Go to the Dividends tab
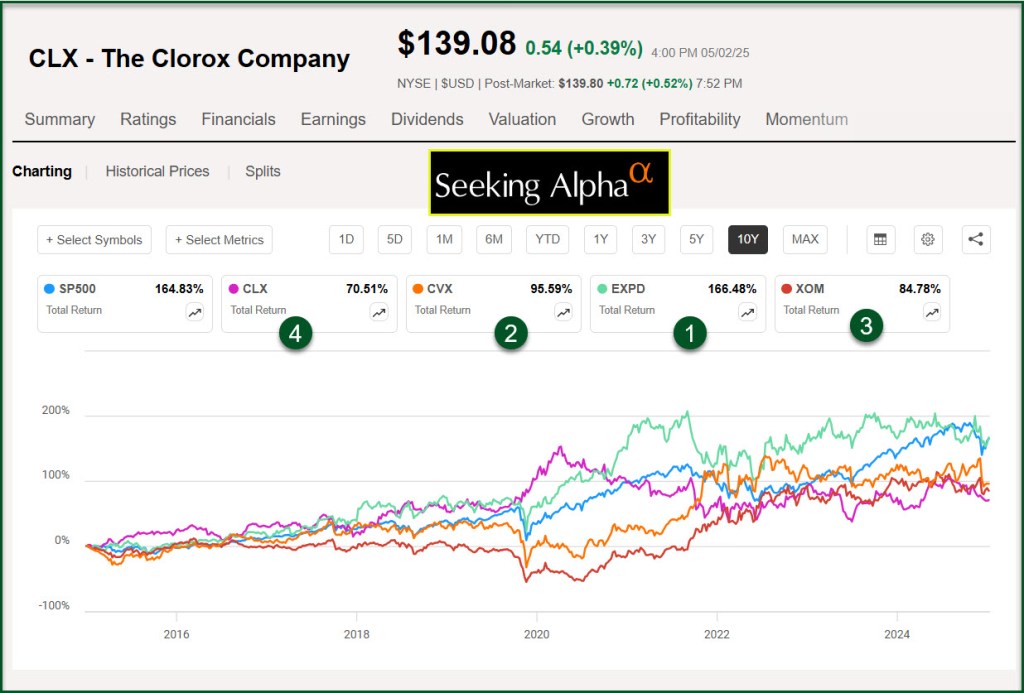The width and height of the screenshot is (1024, 693). (x=427, y=119)
